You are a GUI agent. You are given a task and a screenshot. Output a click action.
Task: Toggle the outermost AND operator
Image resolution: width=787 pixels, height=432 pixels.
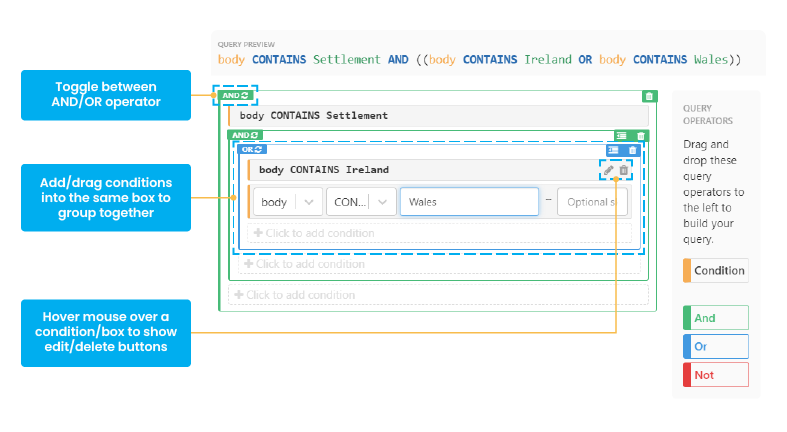(236, 96)
